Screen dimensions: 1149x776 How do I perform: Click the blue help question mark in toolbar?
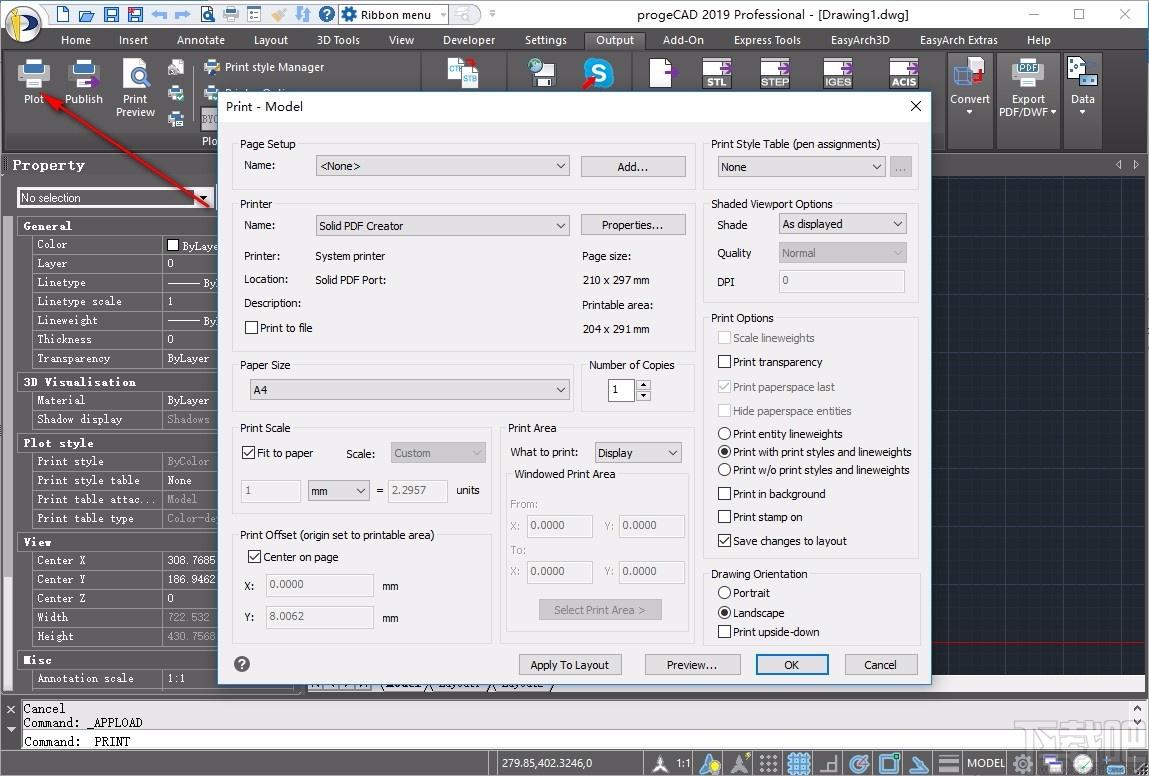(327, 14)
